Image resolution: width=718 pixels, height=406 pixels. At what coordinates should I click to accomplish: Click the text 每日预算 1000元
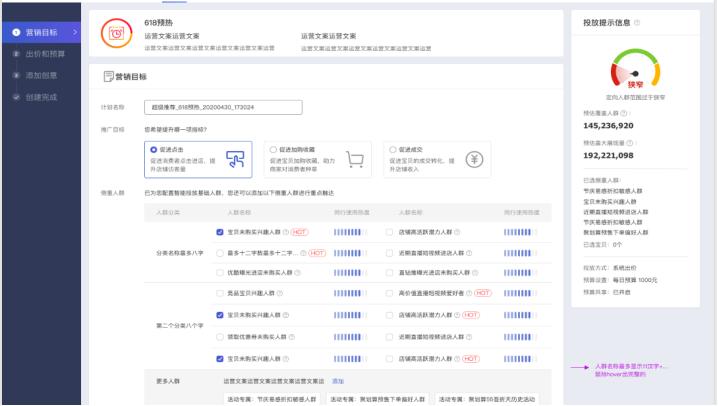(635, 280)
